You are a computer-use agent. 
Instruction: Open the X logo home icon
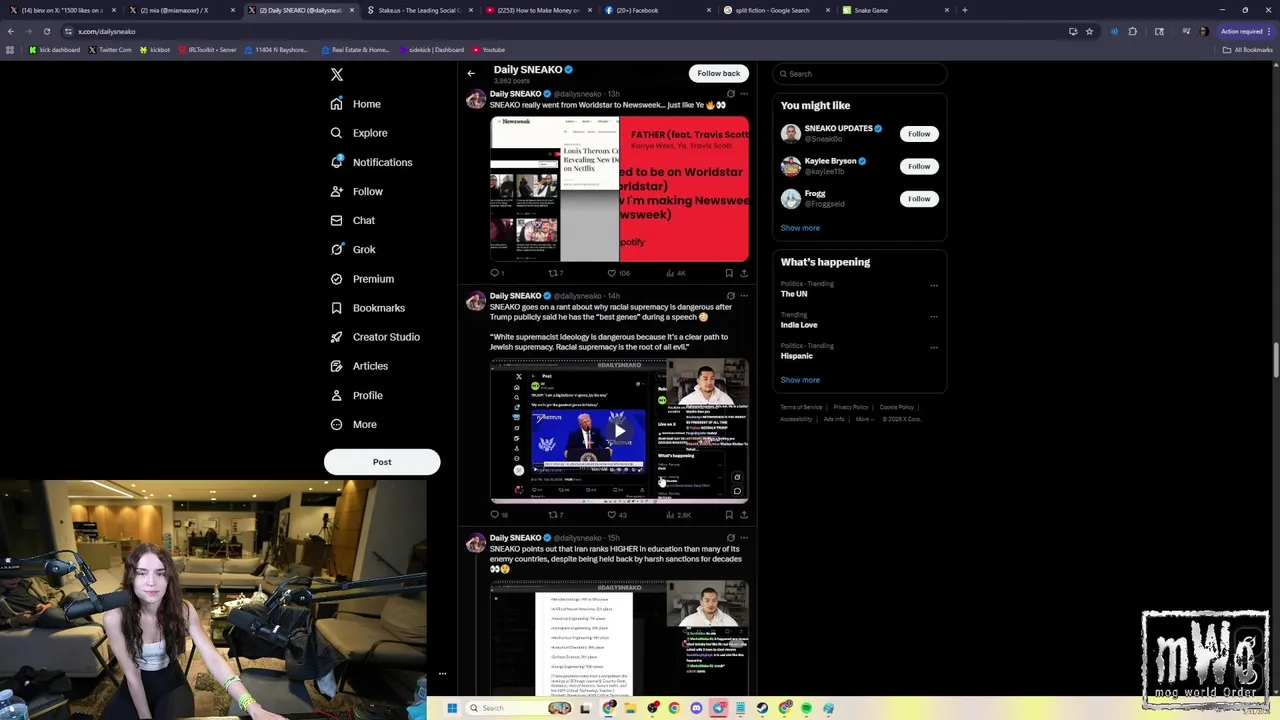pyautogui.click(x=337, y=75)
